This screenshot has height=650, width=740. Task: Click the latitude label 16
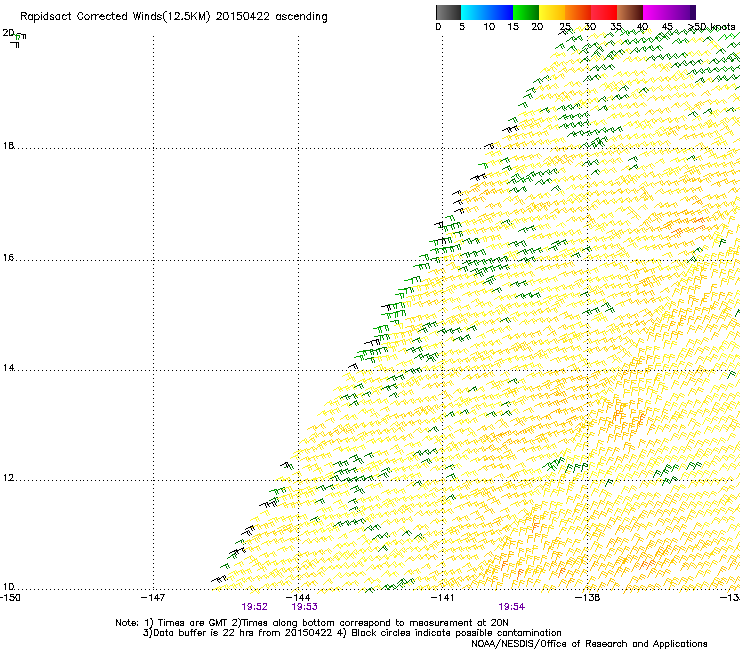point(8,258)
